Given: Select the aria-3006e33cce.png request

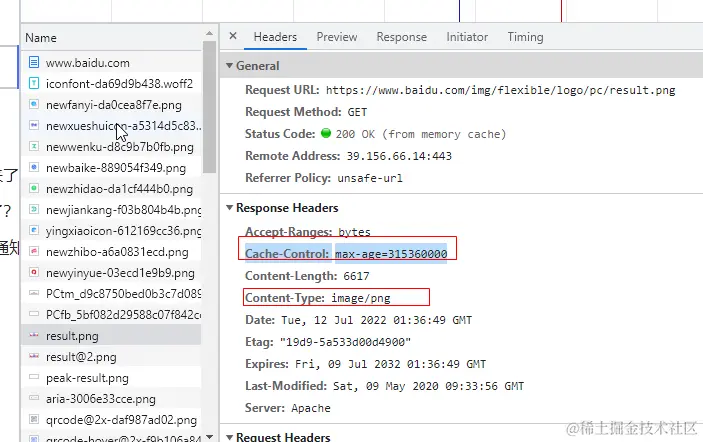Looking at the screenshot, I should click(x=100, y=399).
